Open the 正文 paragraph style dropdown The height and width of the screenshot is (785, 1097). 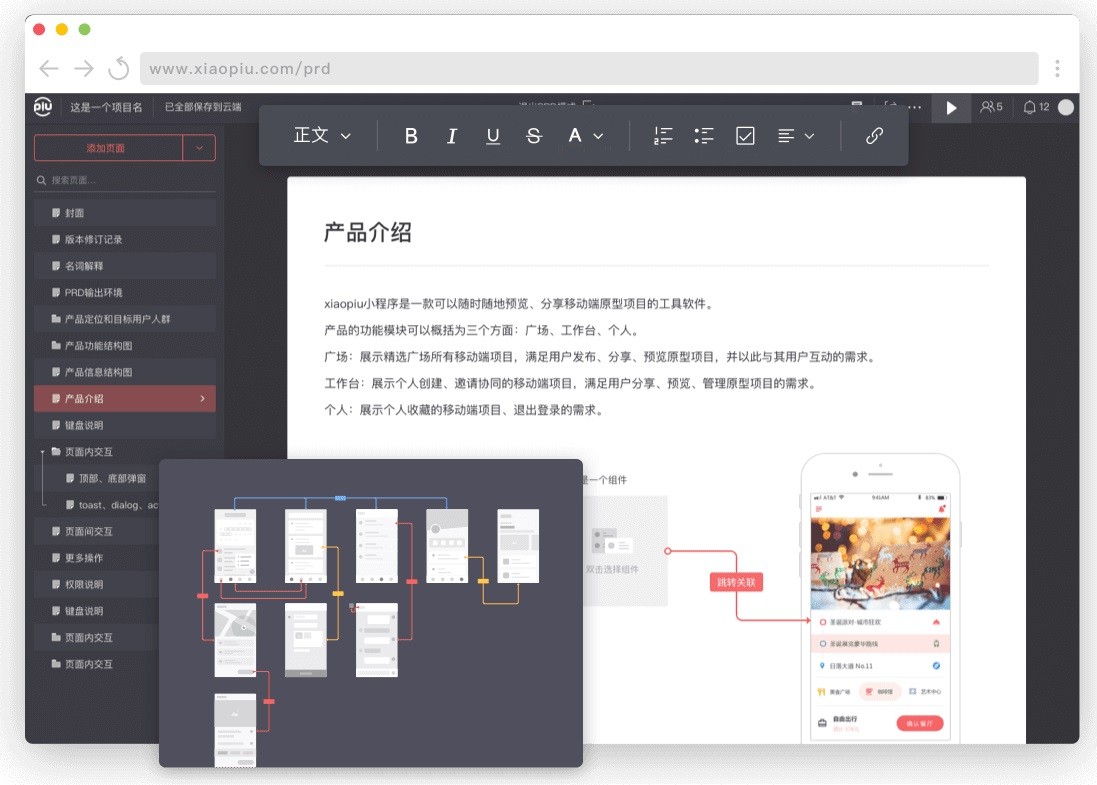pos(322,136)
